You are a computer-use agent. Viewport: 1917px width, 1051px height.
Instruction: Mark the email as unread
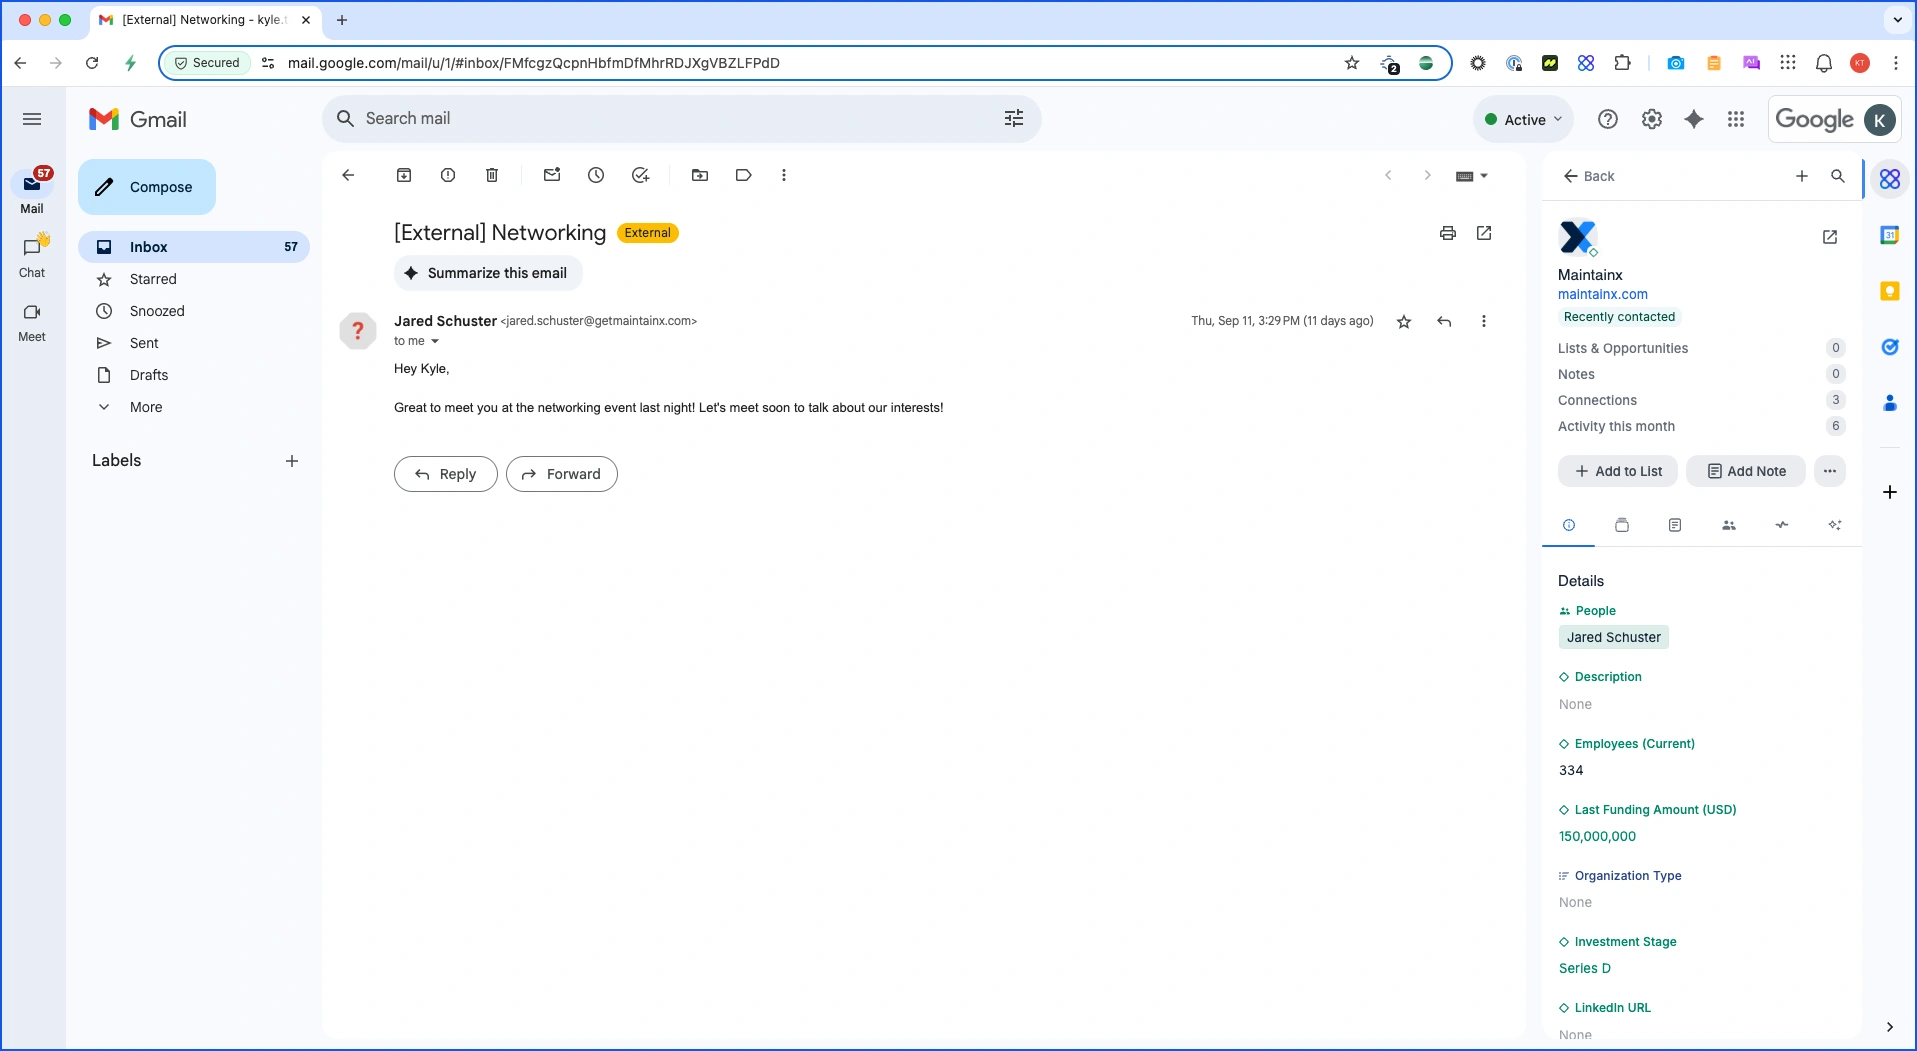click(552, 175)
